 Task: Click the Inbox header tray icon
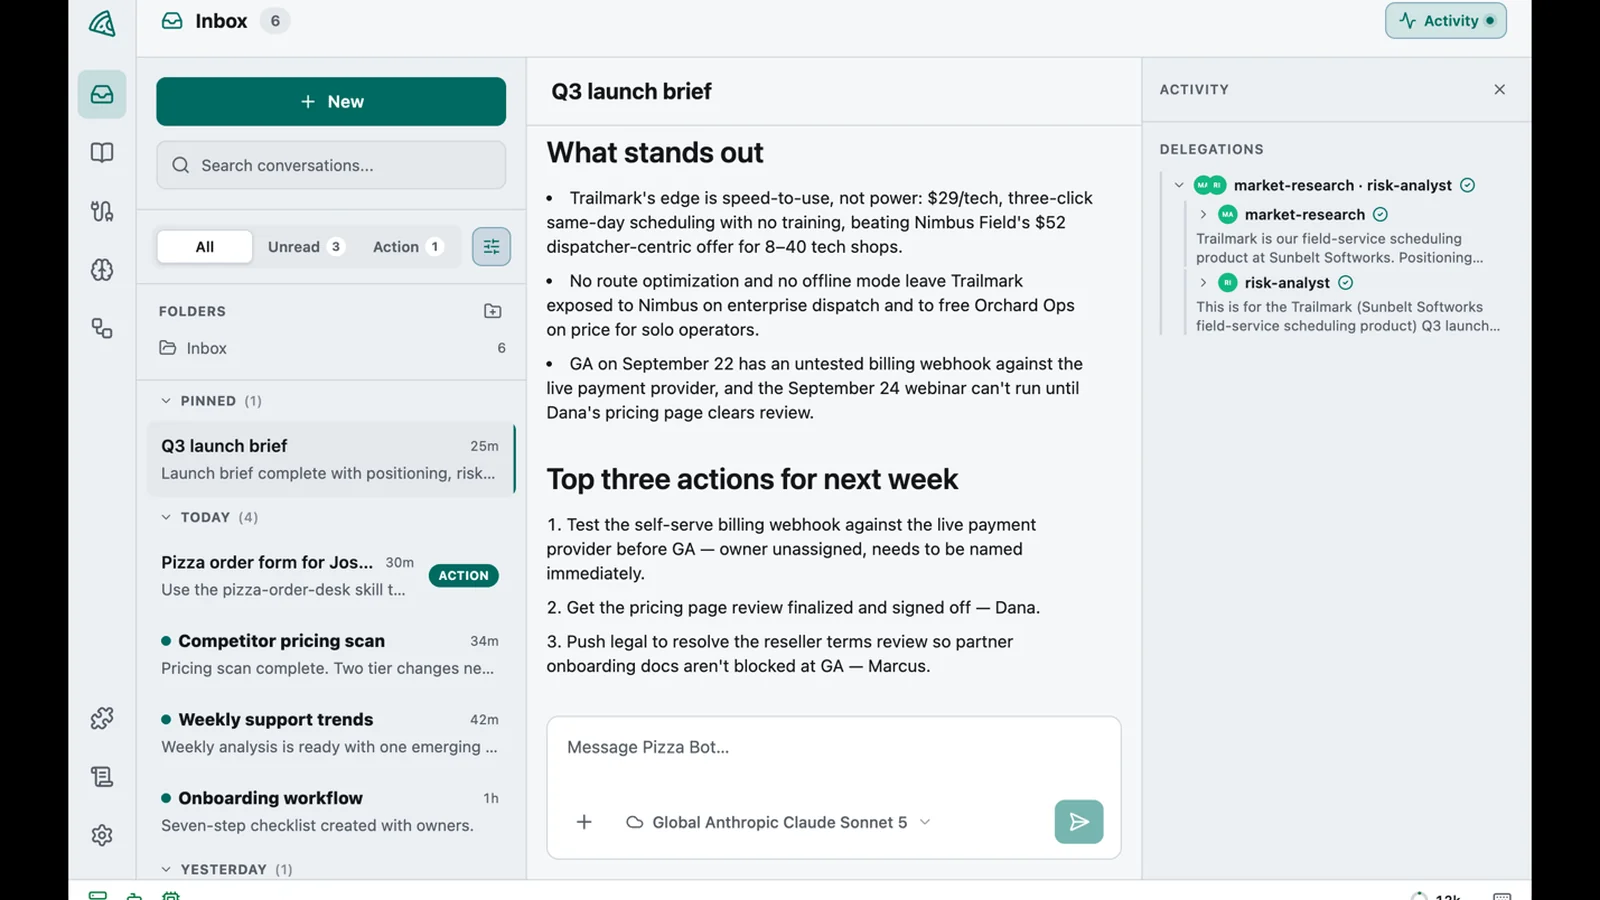coord(172,21)
